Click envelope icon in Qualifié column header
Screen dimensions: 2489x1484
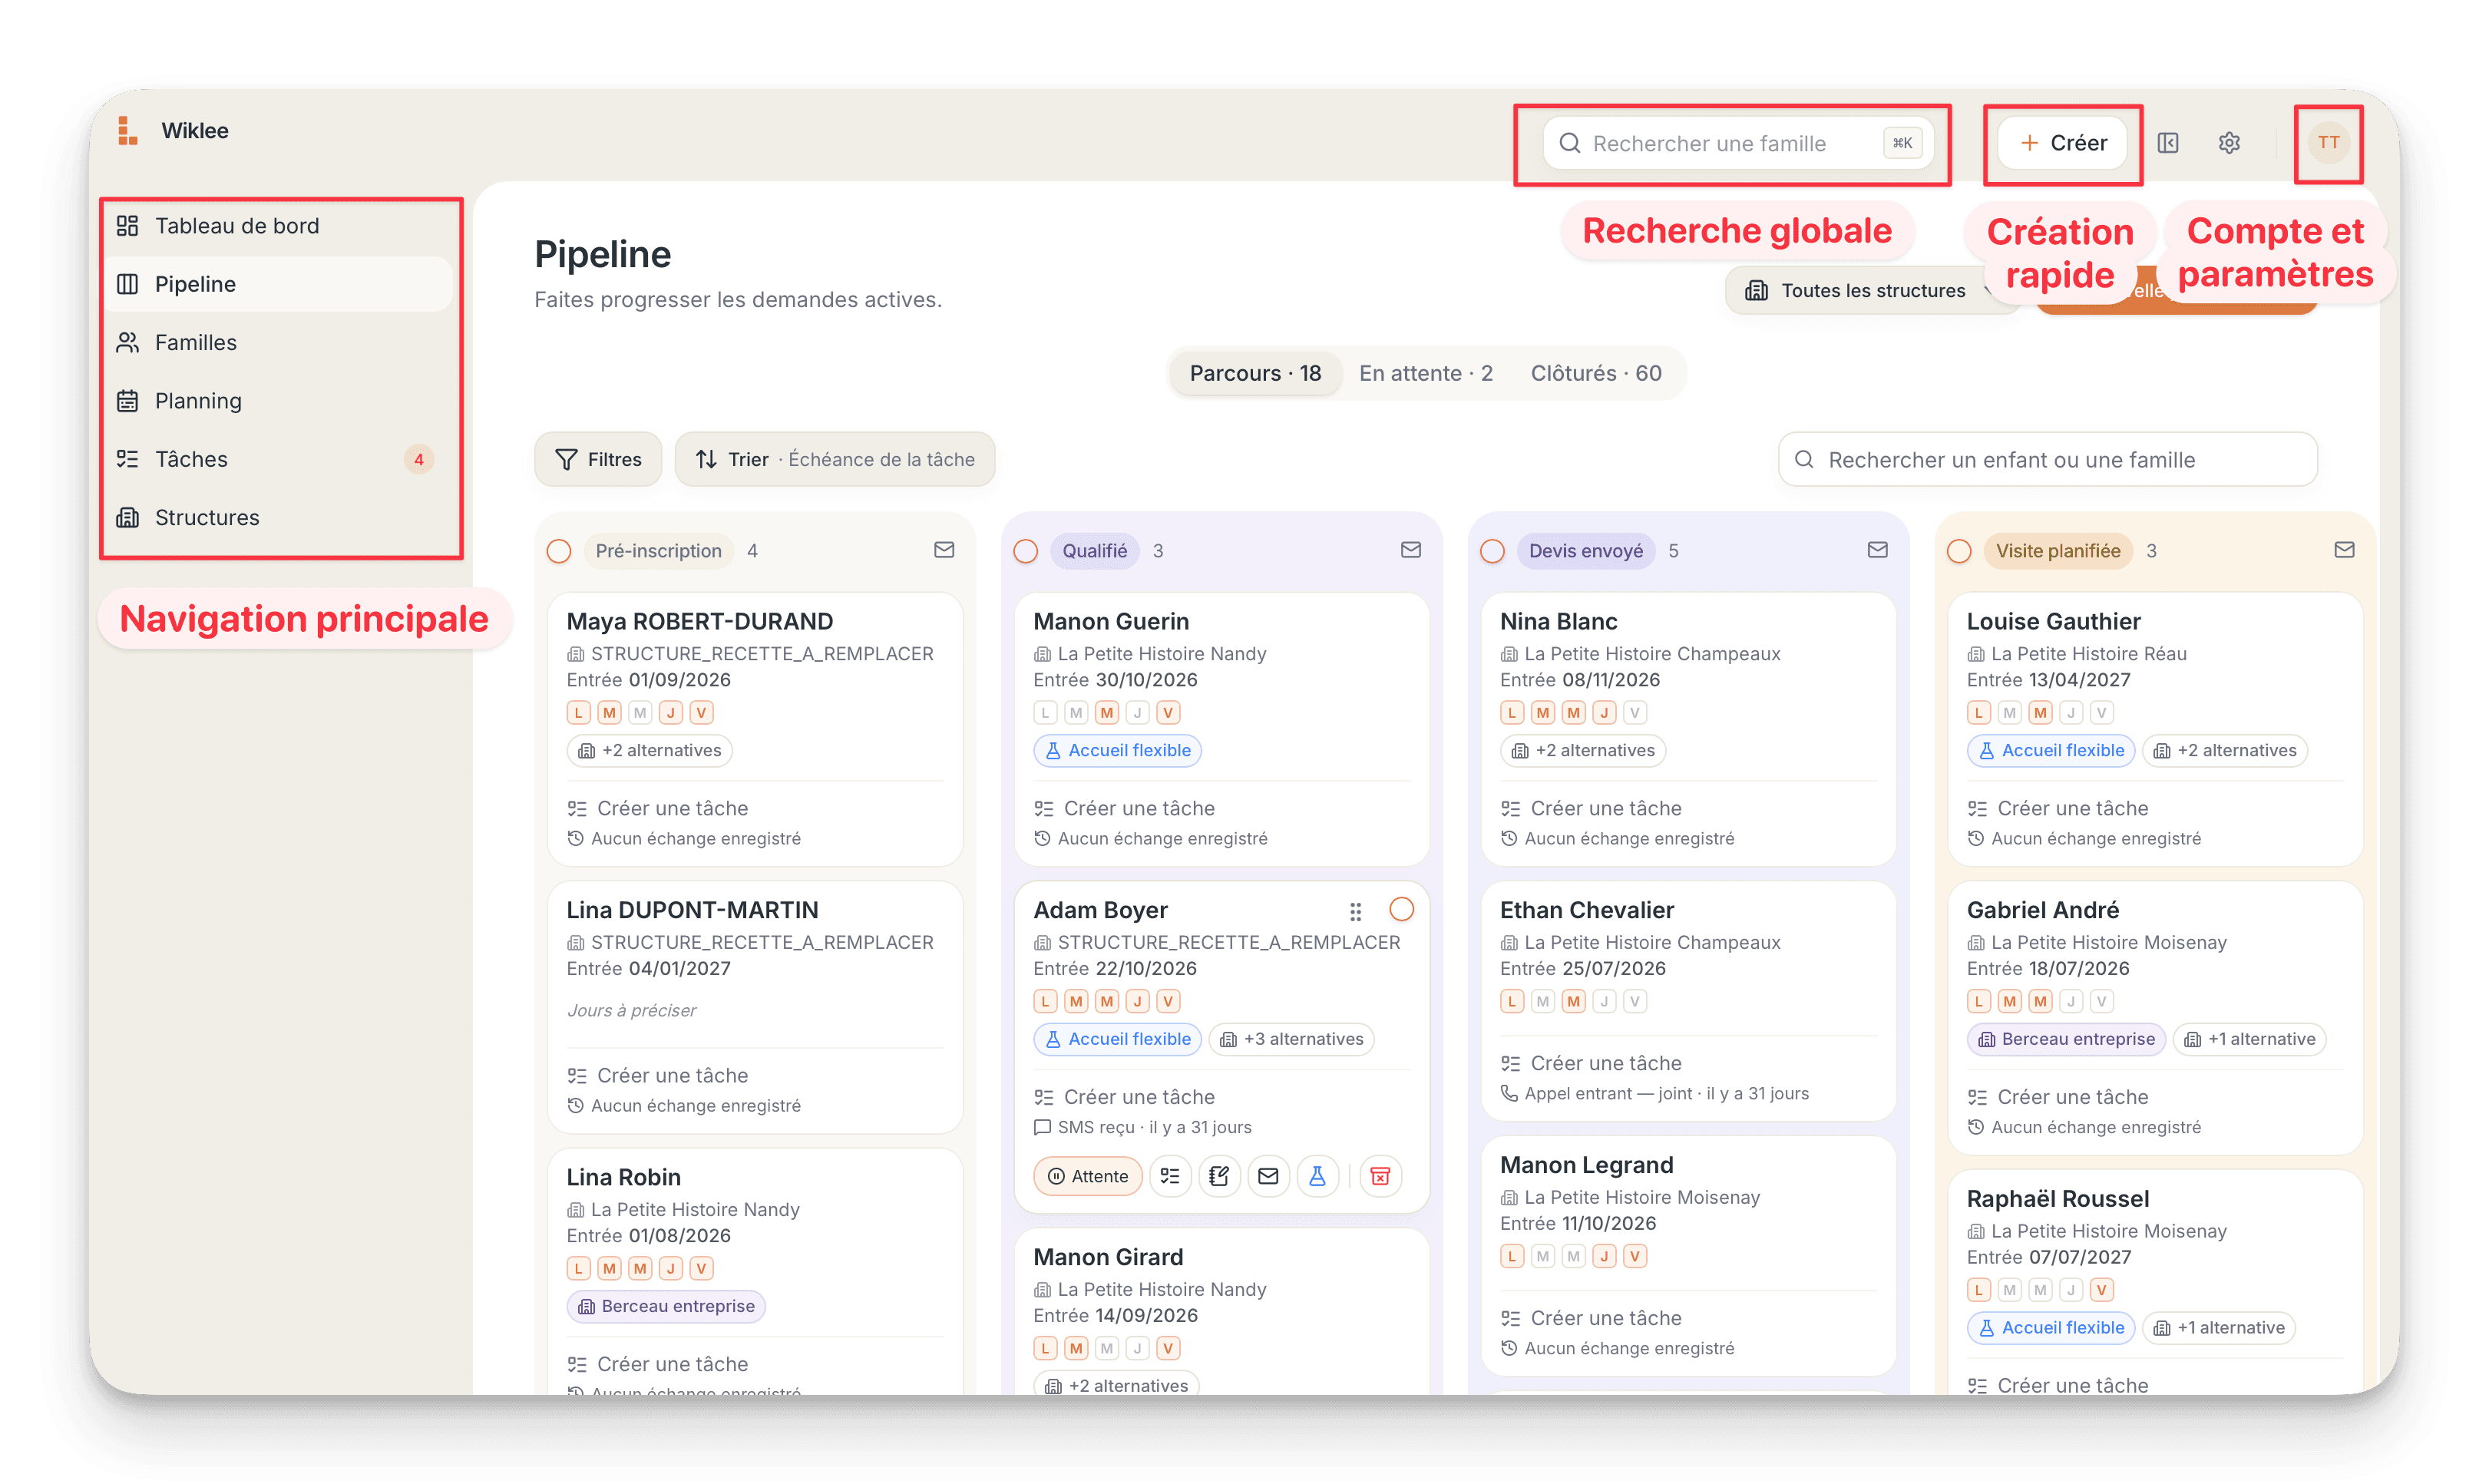(1411, 550)
